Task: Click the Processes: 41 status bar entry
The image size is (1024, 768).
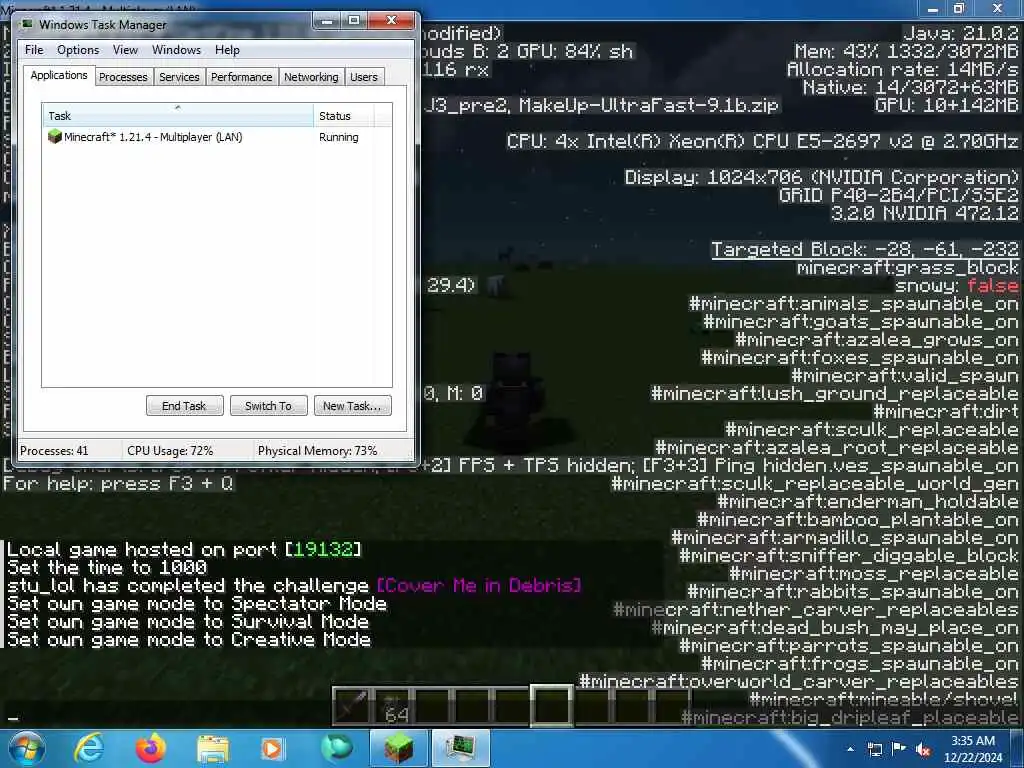Action: 54,451
